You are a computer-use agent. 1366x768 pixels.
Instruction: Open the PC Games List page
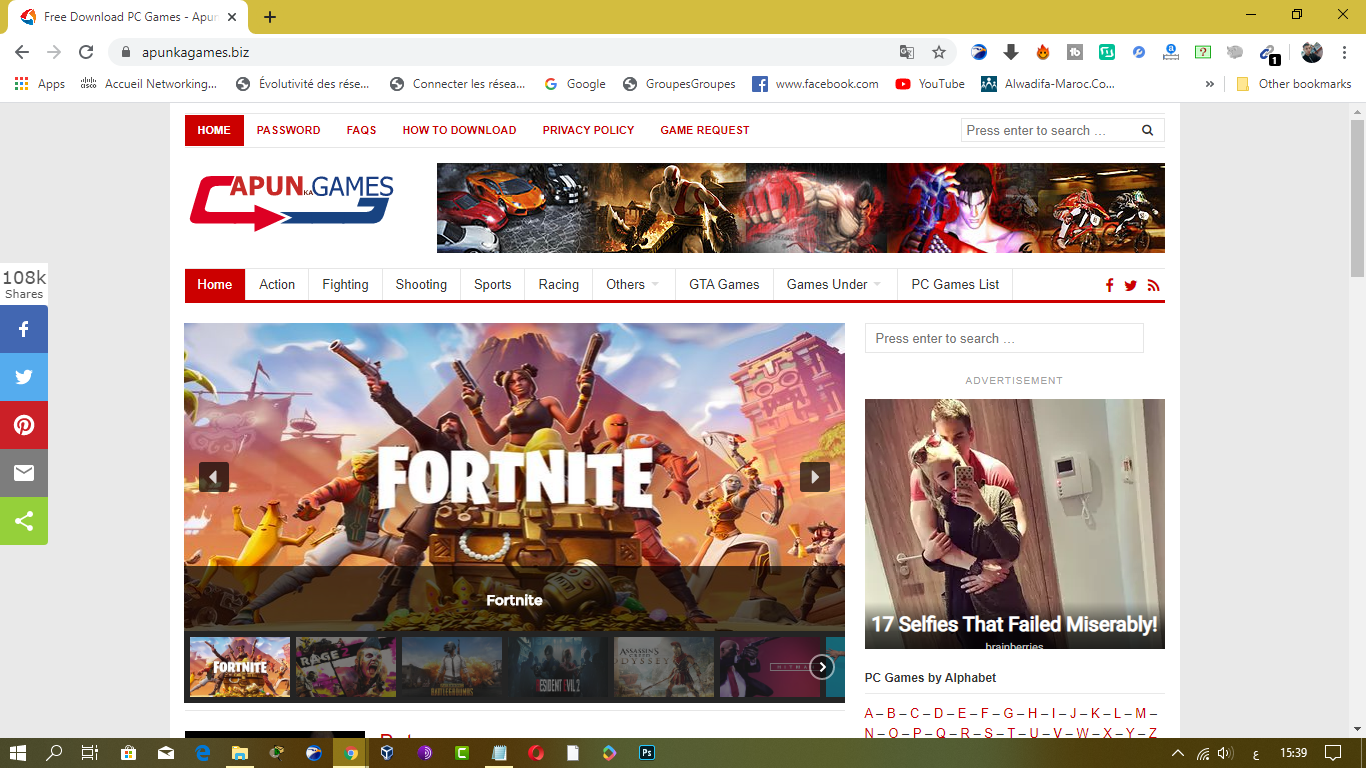point(955,284)
